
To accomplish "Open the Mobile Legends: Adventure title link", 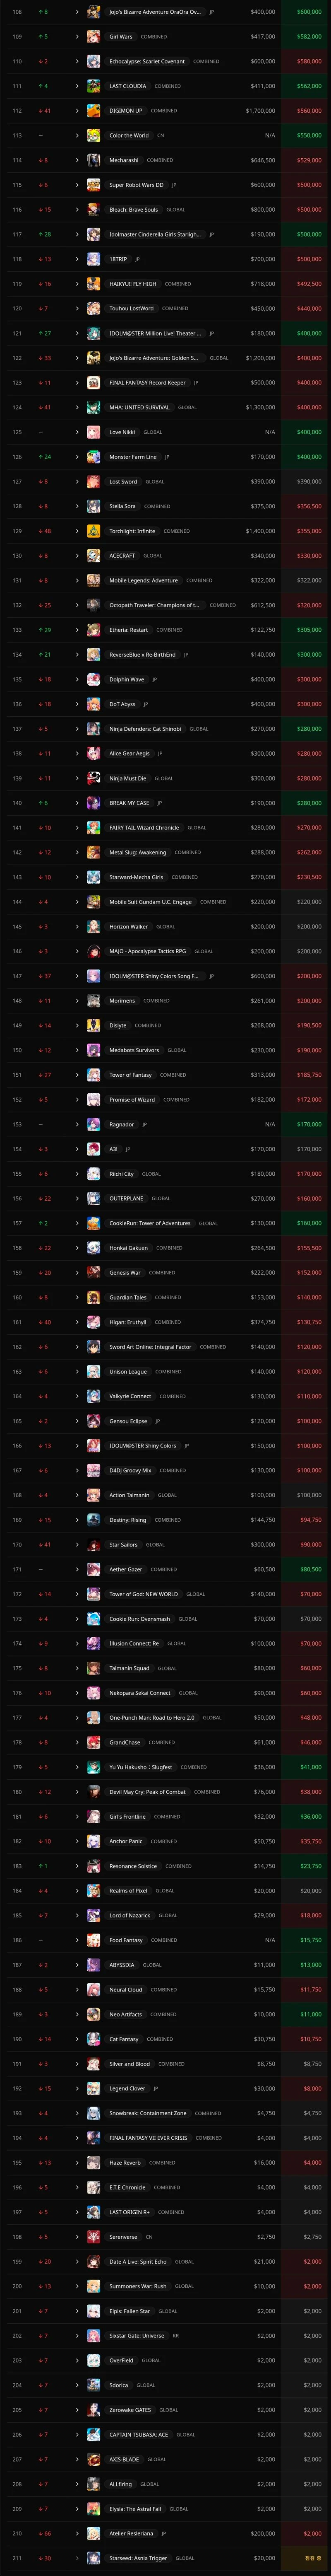I will pyautogui.click(x=143, y=581).
